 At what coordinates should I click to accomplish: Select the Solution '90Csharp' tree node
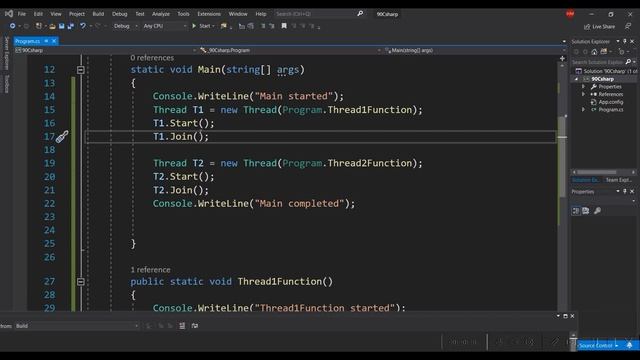point(607,71)
